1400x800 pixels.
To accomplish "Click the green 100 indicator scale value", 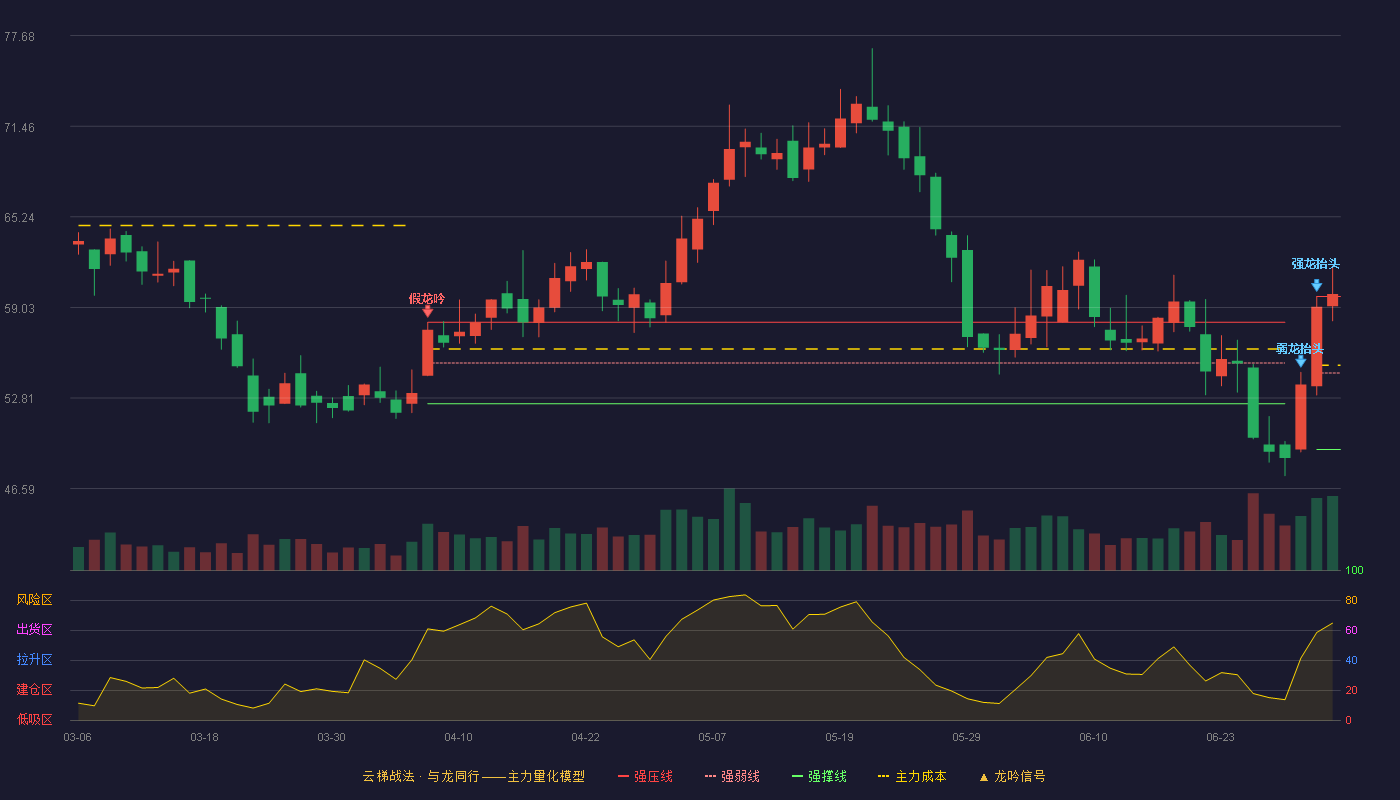I will 1354,571.
